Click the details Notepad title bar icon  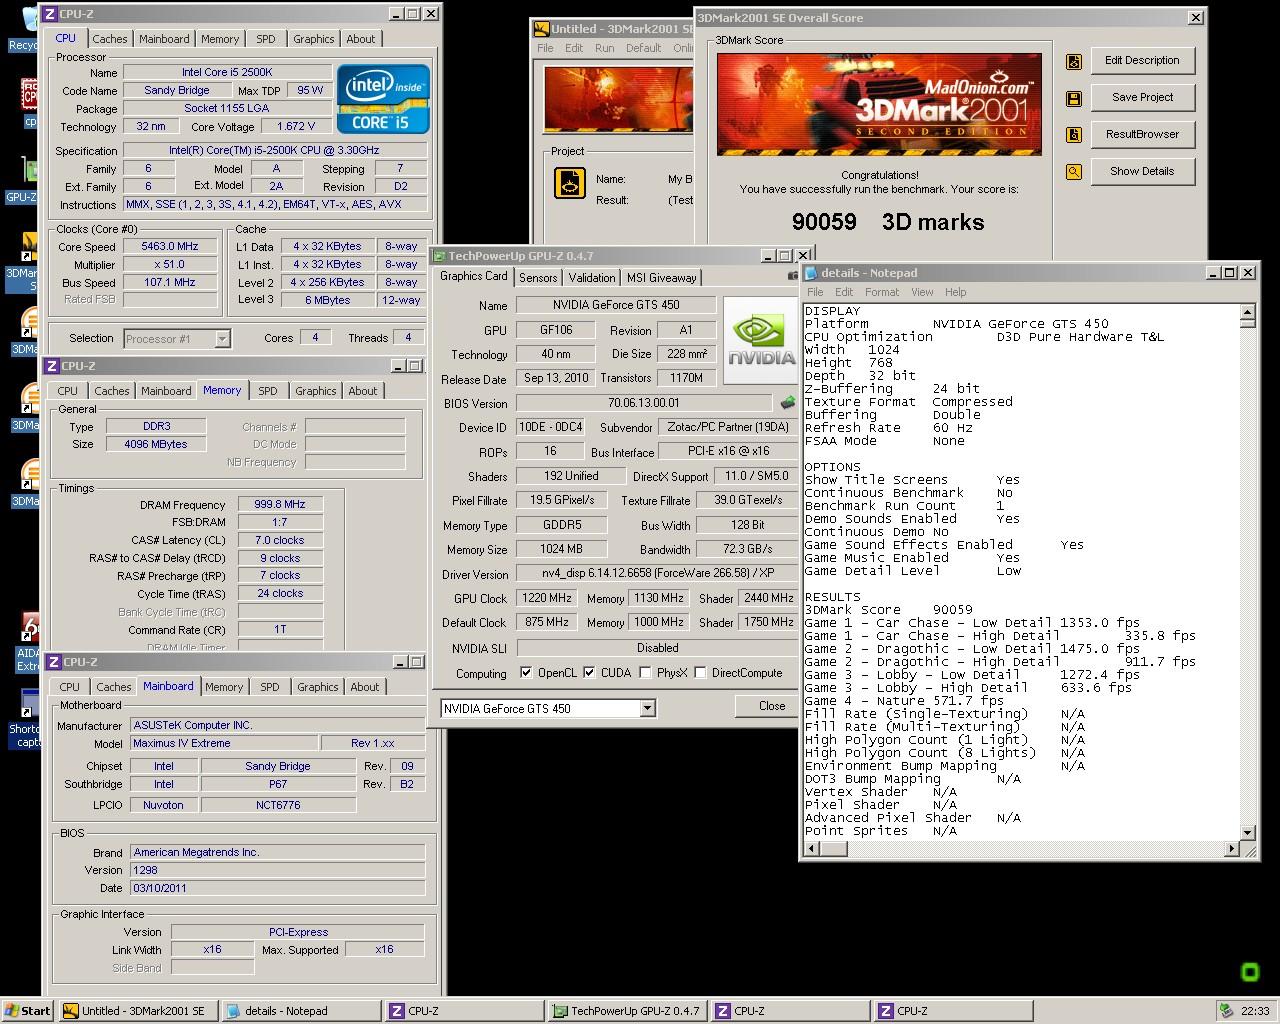click(811, 273)
